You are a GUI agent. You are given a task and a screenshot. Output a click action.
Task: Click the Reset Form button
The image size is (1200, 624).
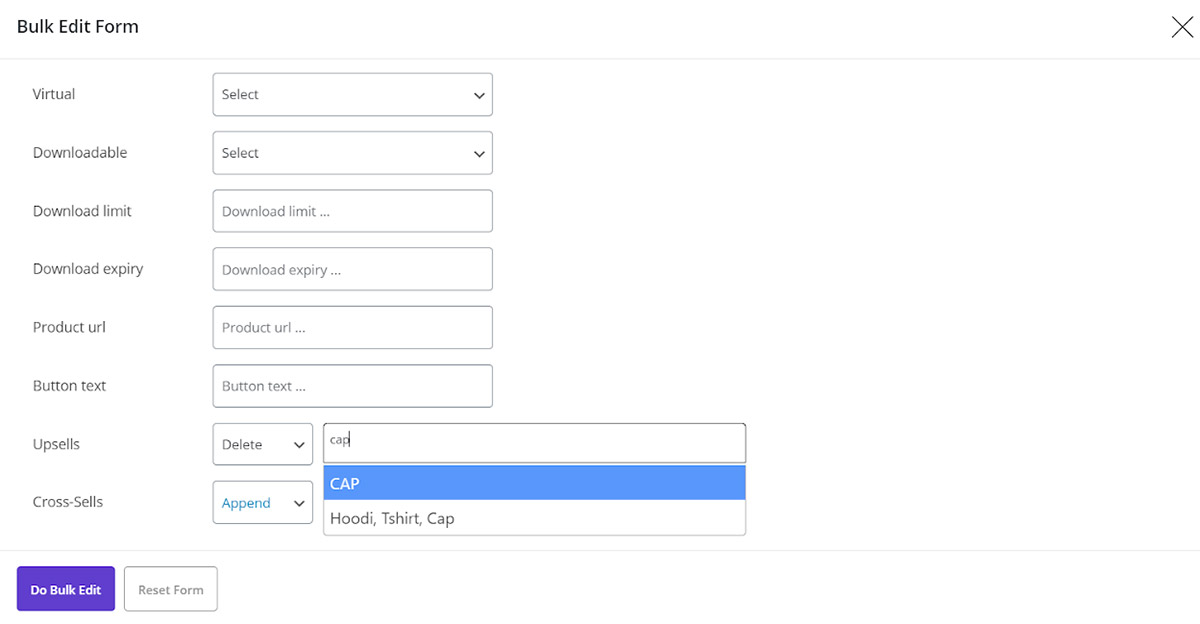[x=170, y=590]
